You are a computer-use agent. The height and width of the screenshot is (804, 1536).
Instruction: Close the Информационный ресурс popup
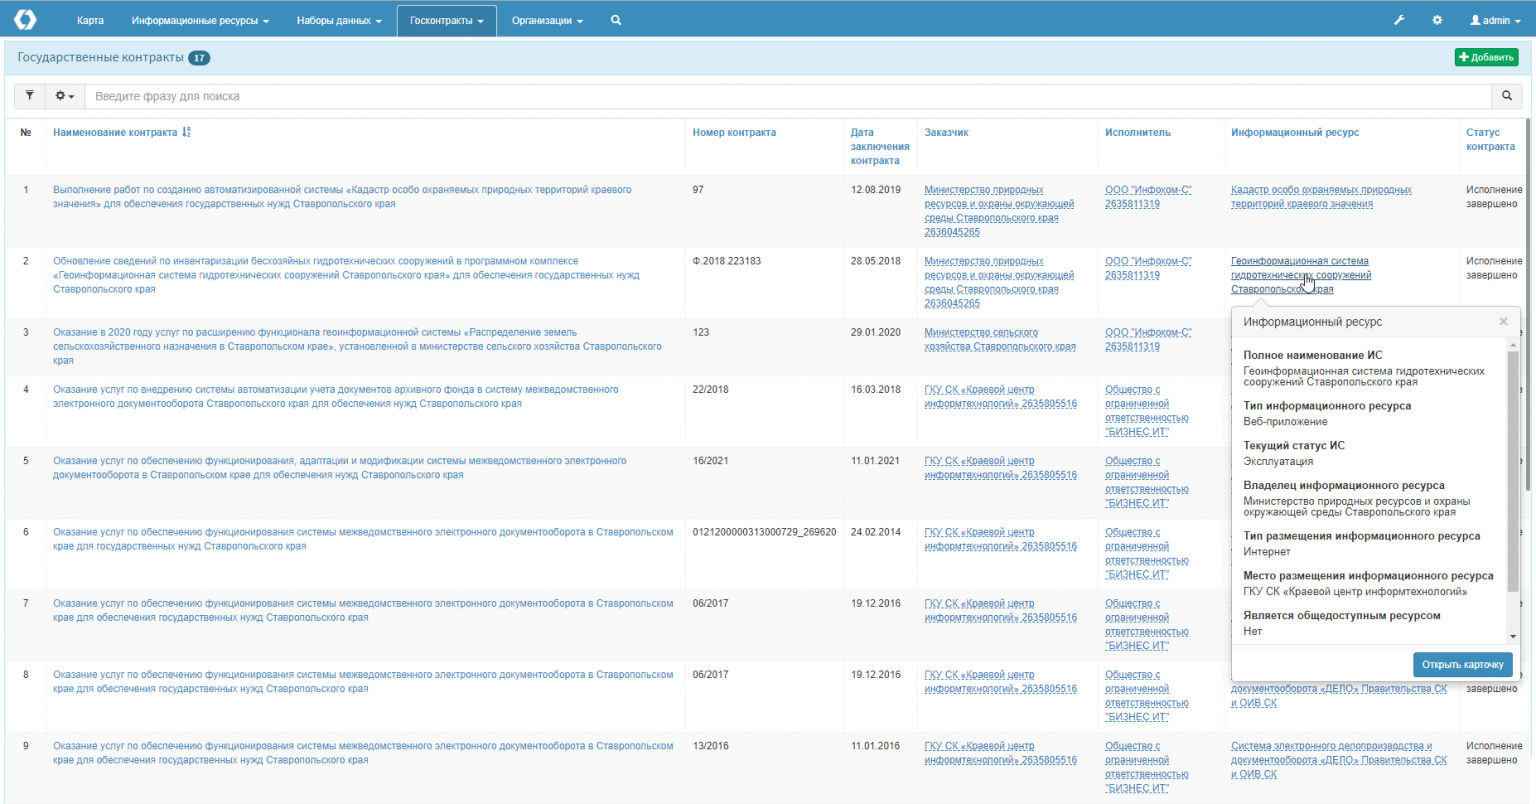point(1503,321)
